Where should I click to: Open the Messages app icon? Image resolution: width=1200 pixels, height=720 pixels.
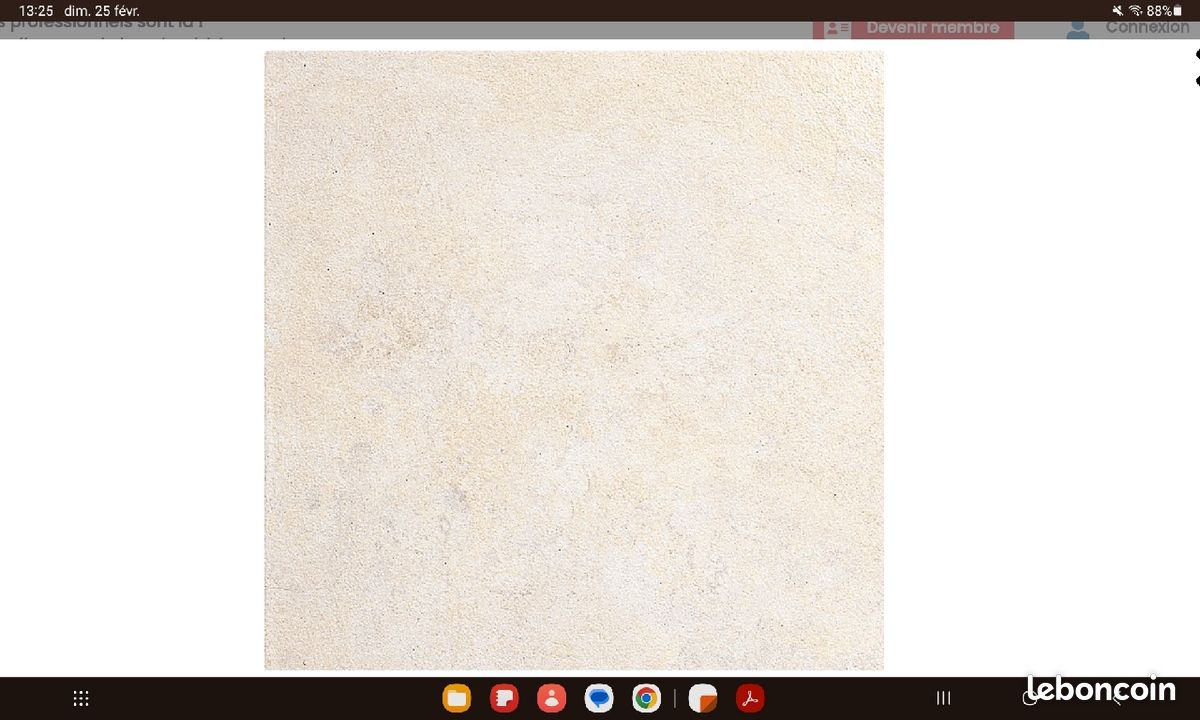(x=599, y=698)
